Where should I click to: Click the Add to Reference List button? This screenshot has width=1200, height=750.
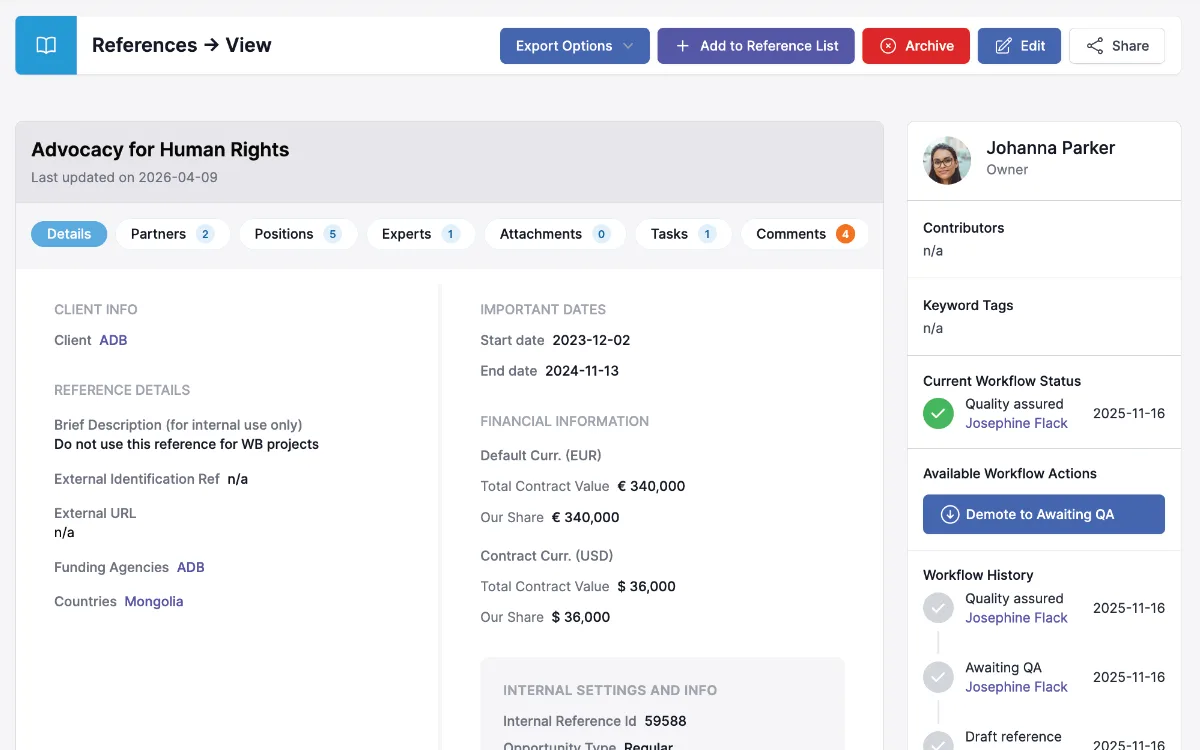pos(756,46)
